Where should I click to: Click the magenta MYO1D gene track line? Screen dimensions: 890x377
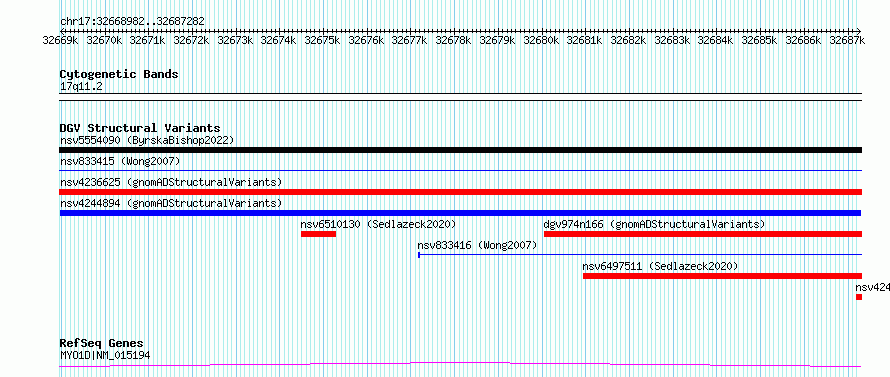[460, 365]
